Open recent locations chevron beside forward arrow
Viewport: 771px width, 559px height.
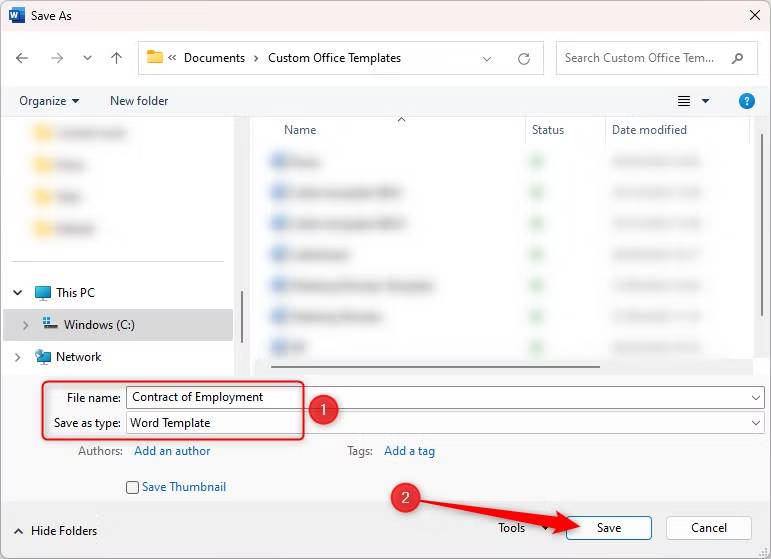pyautogui.click(x=87, y=58)
